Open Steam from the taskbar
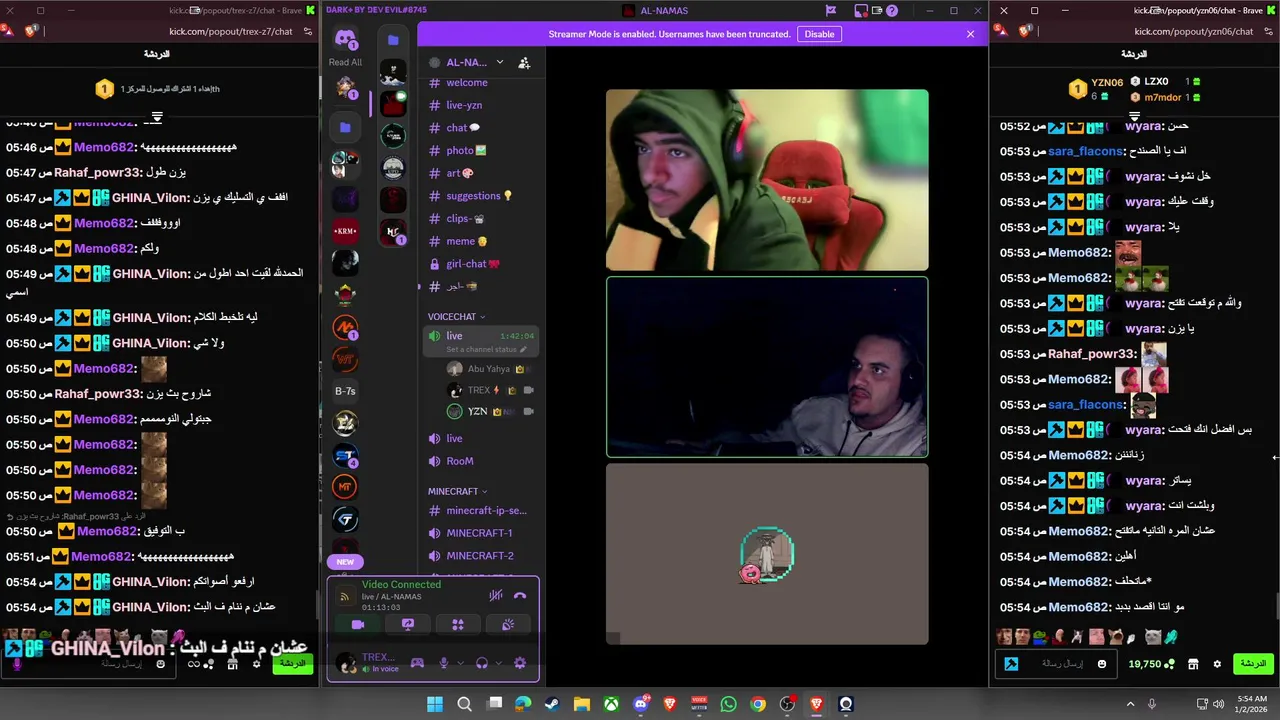Viewport: 1280px width, 720px height. [x=552, y=704]
